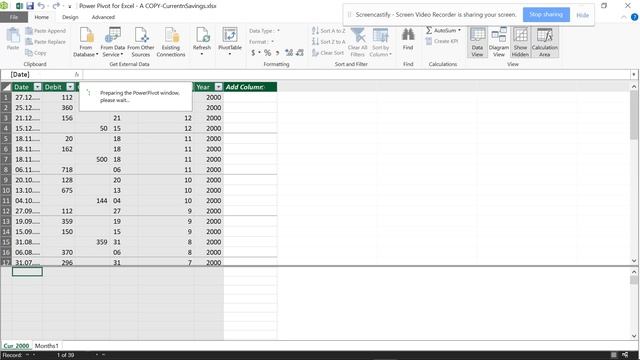Decrease decimal places
640x360 pixels.
[x=300, y=53]
